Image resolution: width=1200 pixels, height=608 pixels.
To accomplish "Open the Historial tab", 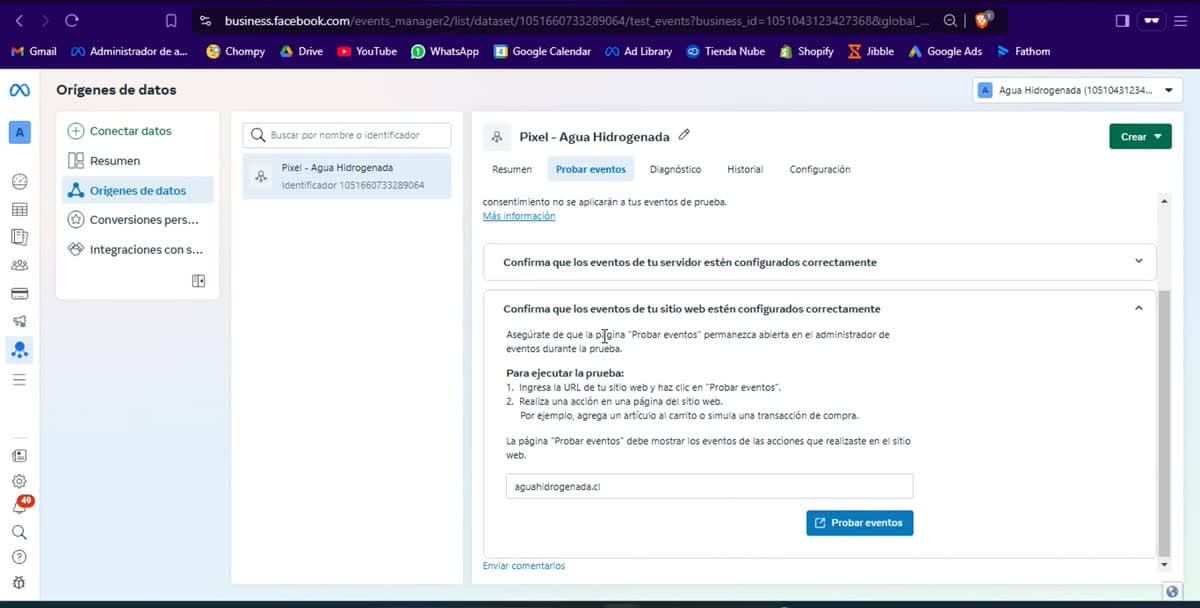I will pyautogui.click(x=745, y=169).
